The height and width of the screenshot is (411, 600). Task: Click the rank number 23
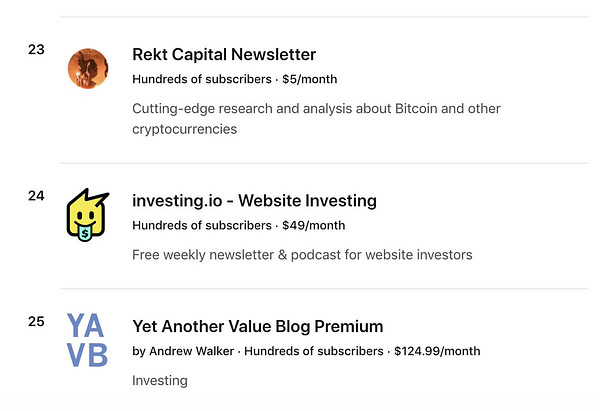coord(36,49)
